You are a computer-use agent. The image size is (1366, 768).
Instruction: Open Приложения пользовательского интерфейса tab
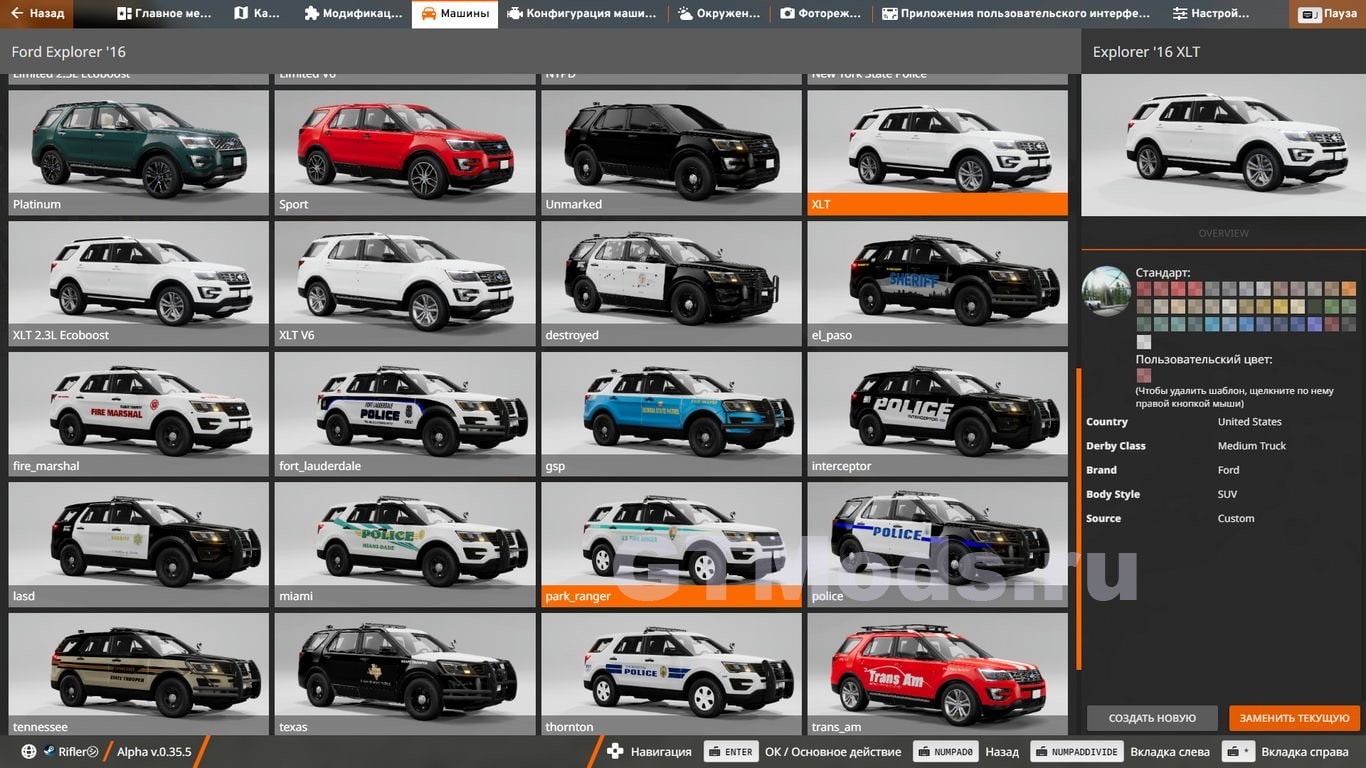click(x=1017, y=14)
